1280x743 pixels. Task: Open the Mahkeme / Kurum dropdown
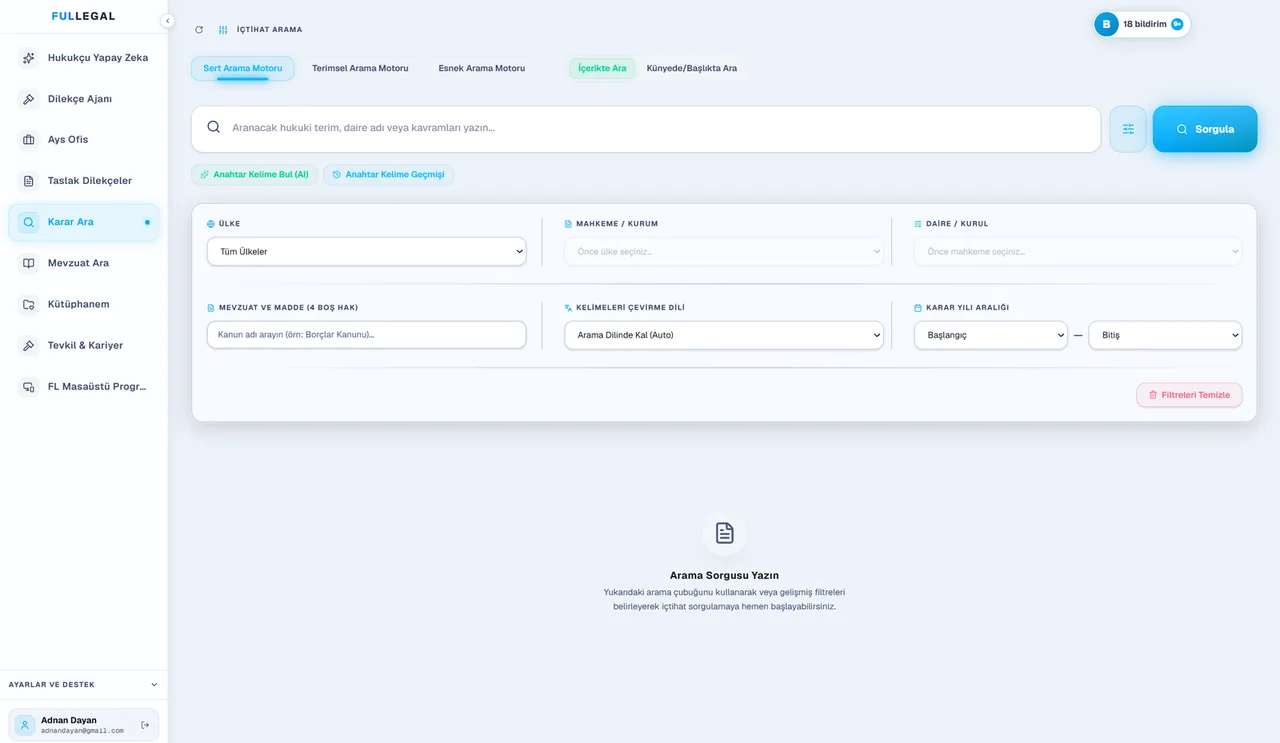(724, 251)
